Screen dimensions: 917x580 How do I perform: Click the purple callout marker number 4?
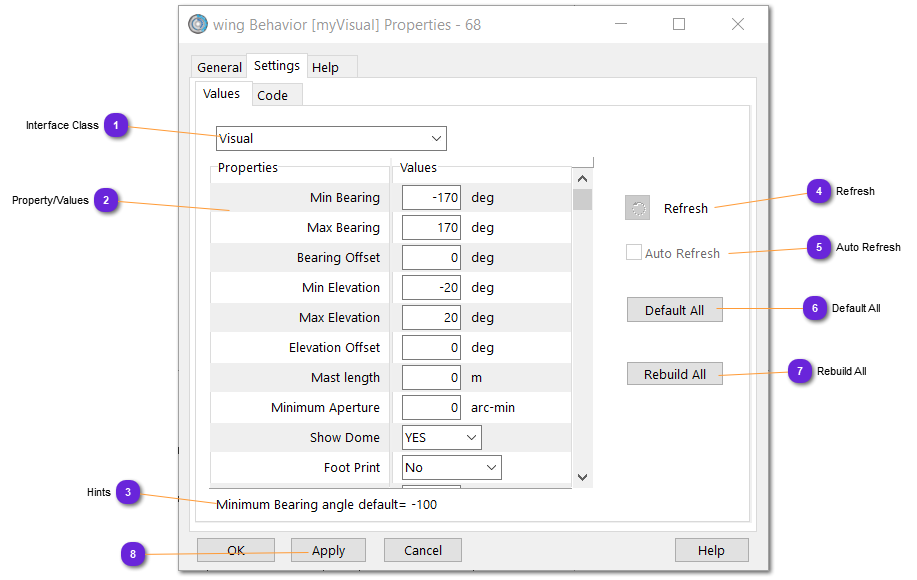819,191
